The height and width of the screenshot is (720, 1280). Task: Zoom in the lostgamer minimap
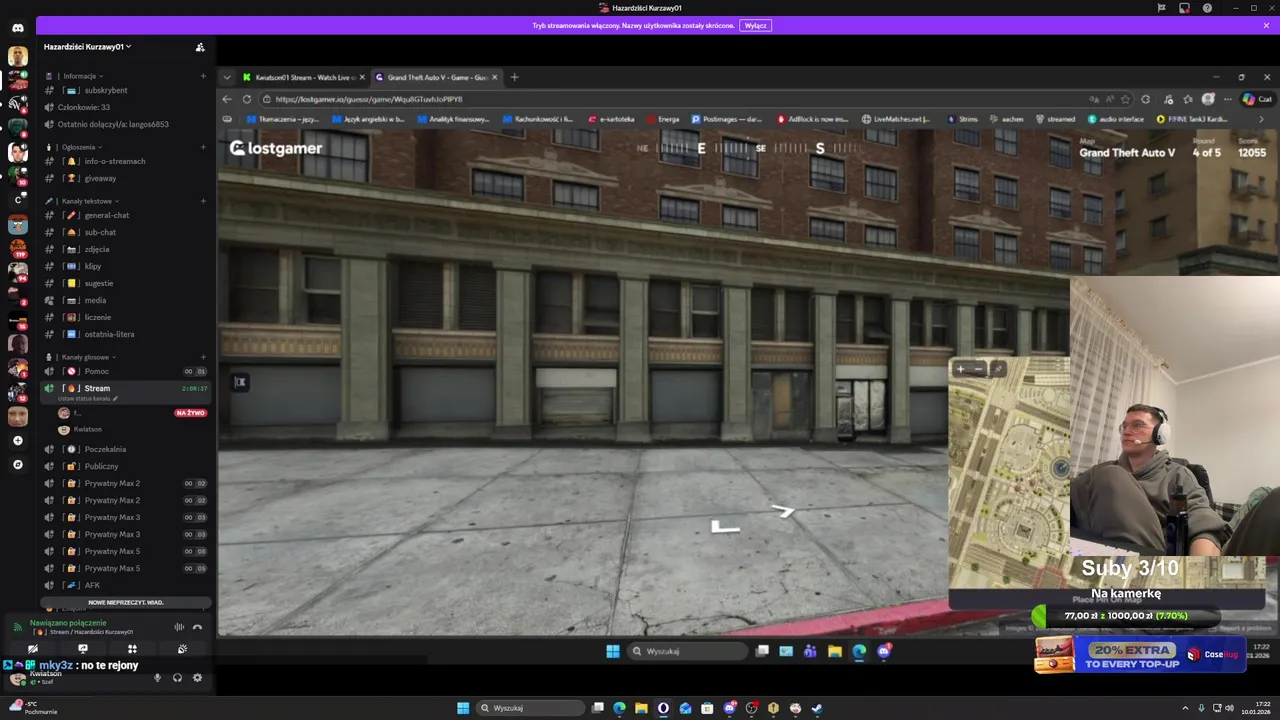click(960, 369)
